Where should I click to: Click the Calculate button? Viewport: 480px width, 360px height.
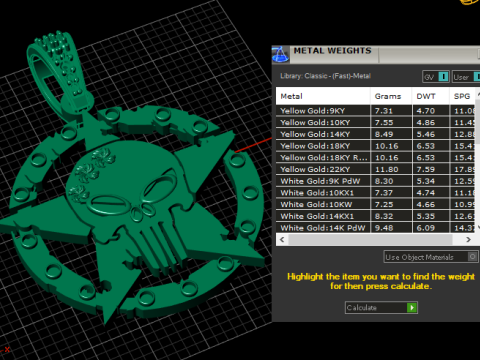(381, 307)
